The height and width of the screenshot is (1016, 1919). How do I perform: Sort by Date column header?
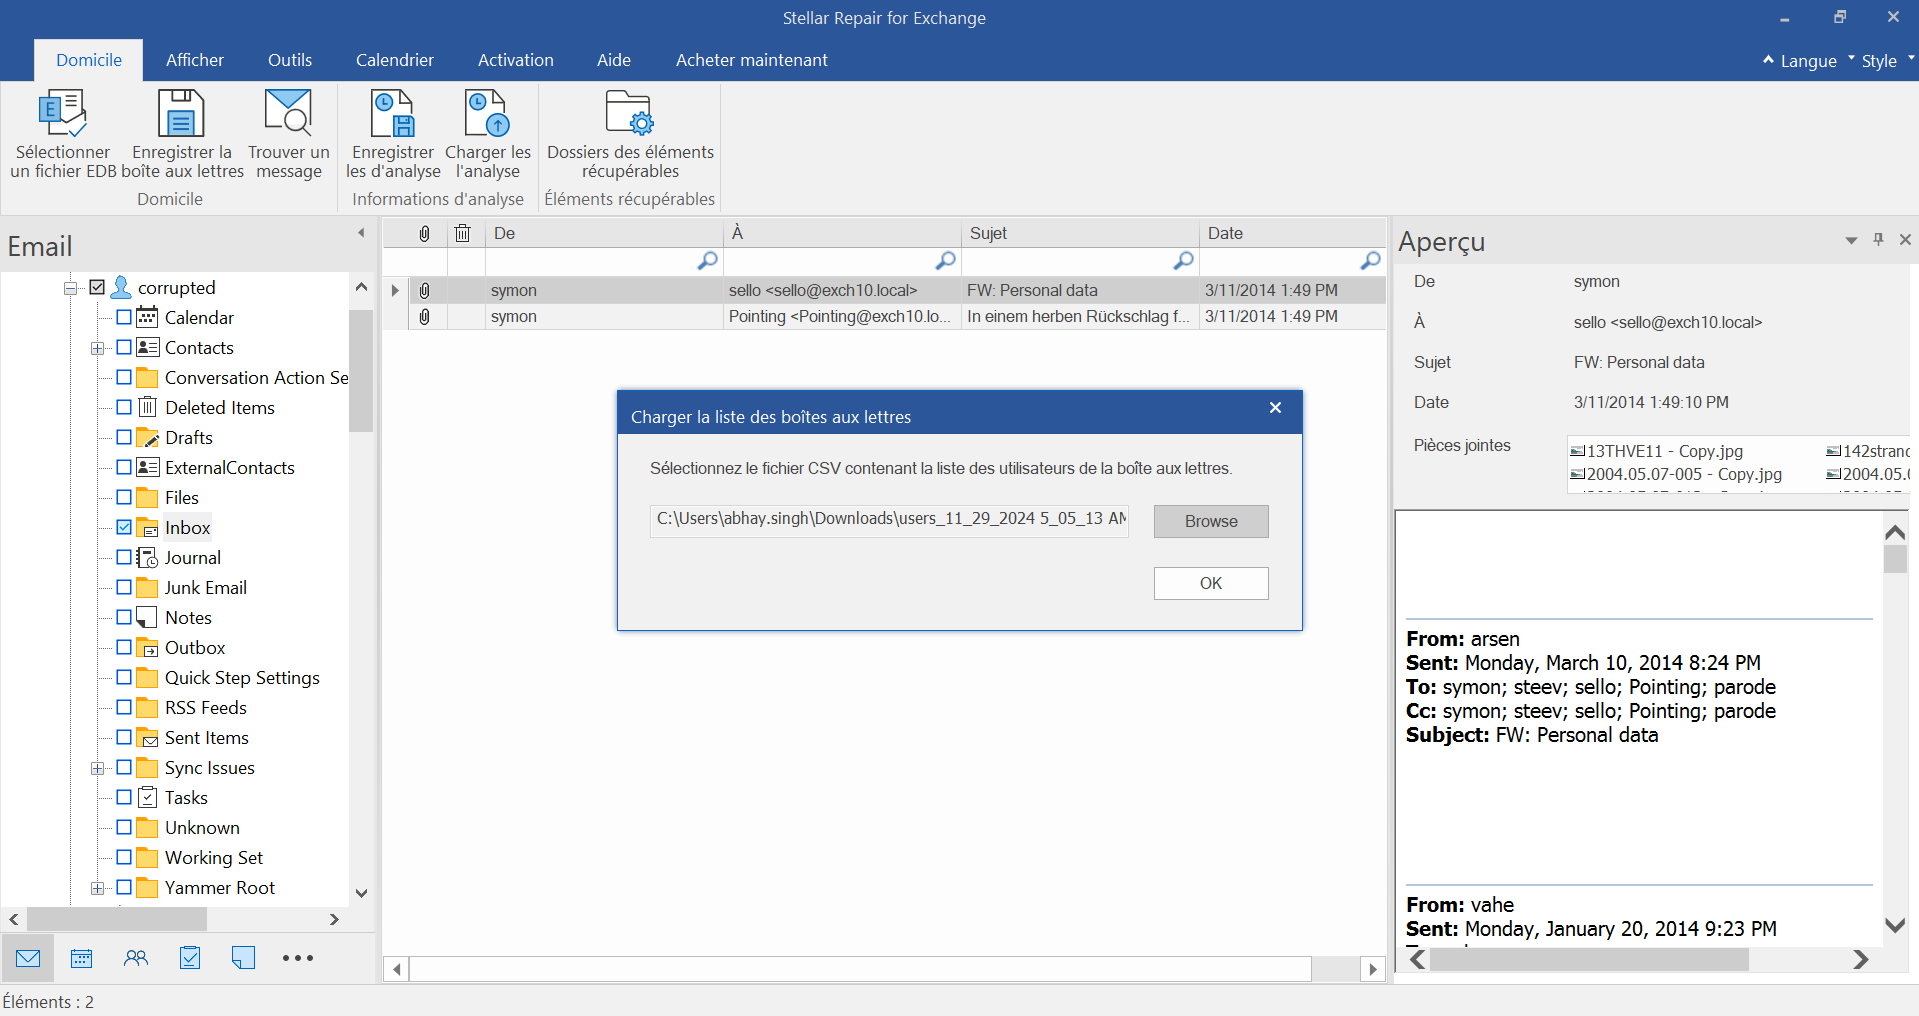point(1292,233)
